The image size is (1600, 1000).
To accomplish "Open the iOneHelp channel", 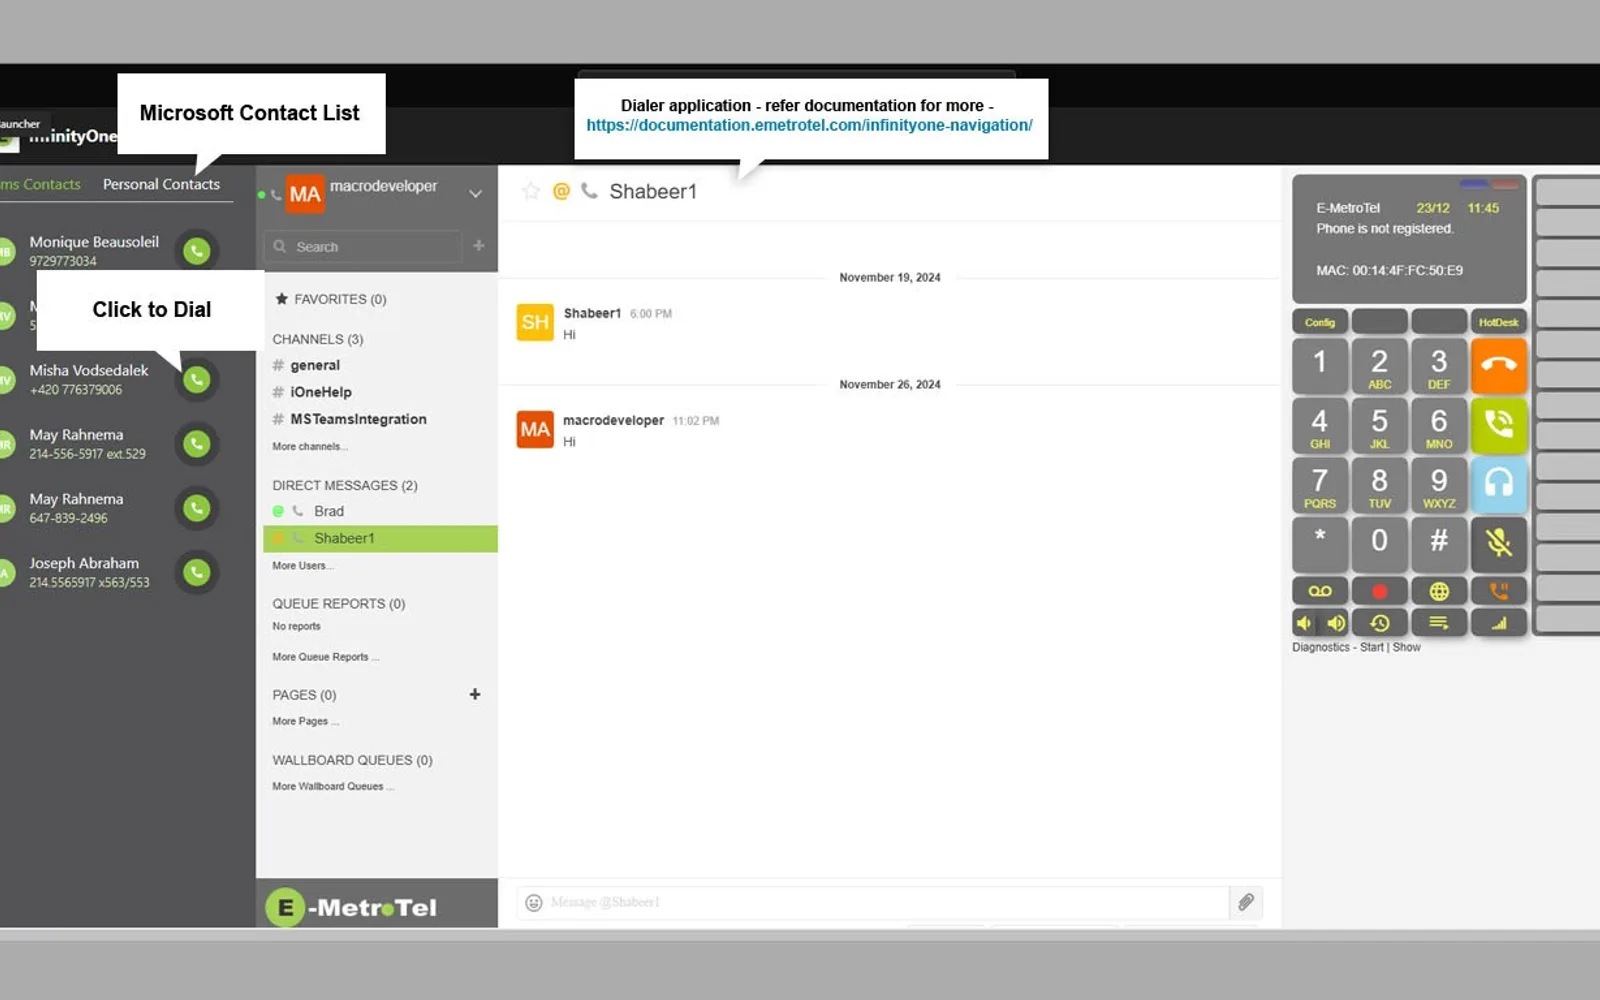I will pos(321,392).
